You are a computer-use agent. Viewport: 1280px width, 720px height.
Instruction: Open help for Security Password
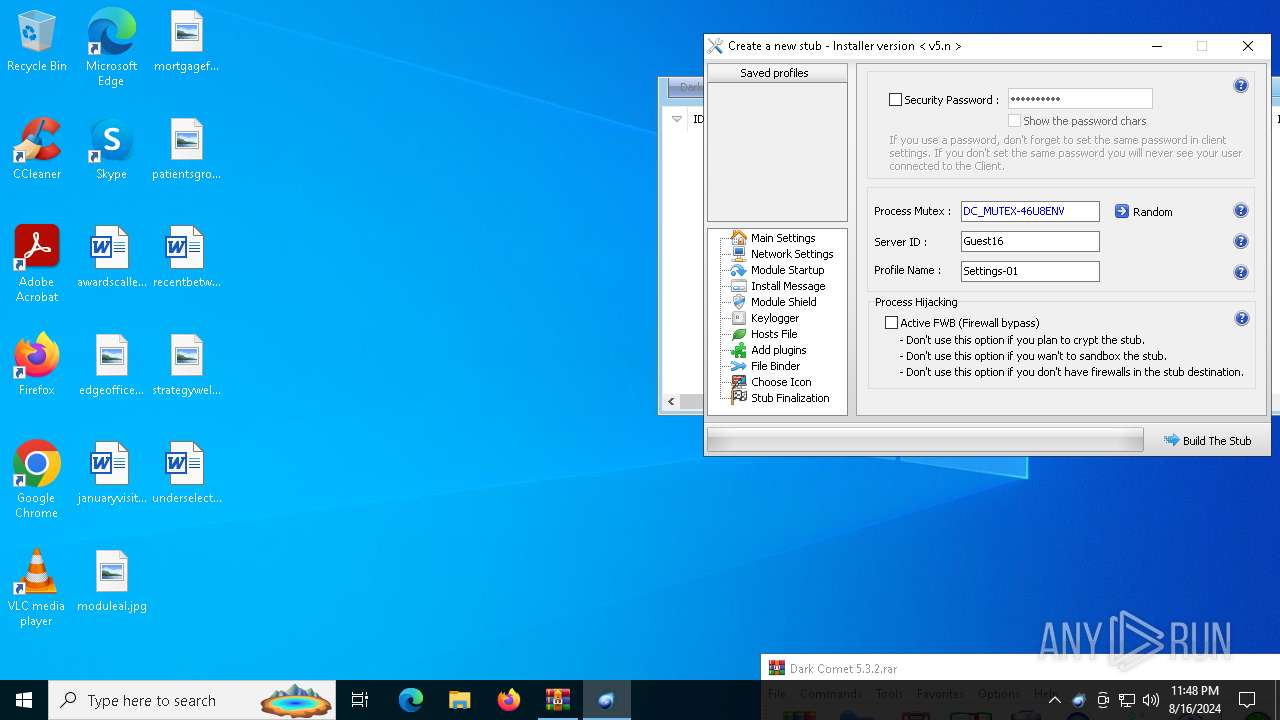coord(1241,86)
